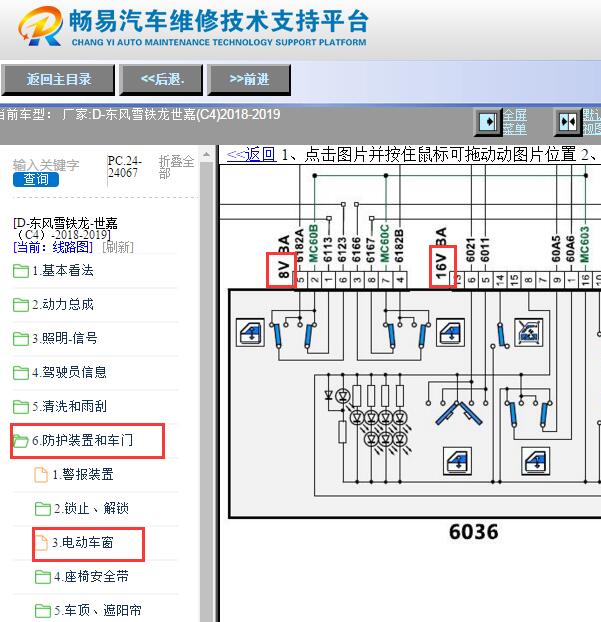
Task: Click the folder icon beside 1.基本看法
Action: point(21,271)
